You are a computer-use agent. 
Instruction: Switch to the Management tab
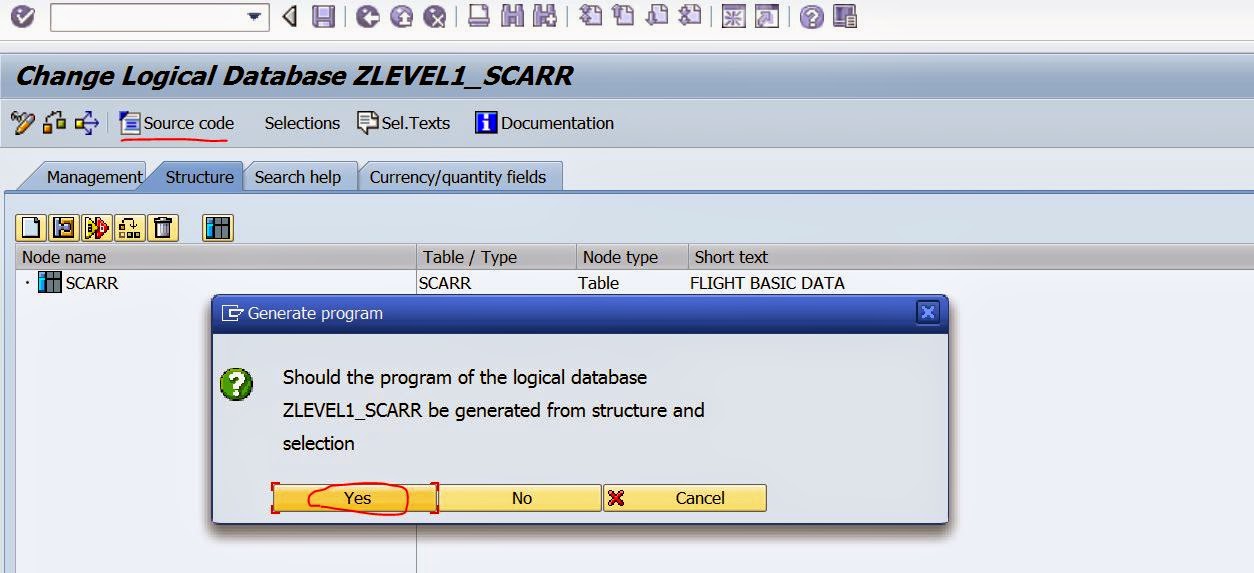coord(94,177)
